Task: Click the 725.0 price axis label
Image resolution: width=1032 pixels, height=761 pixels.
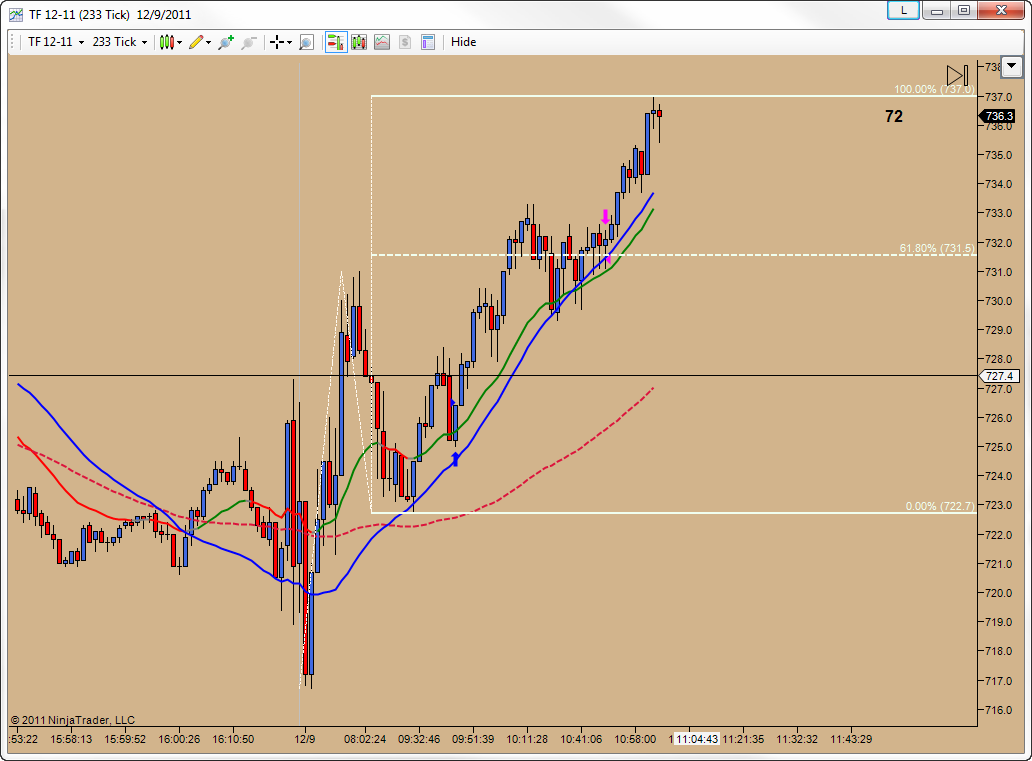Action: click(x=998, y=447)
